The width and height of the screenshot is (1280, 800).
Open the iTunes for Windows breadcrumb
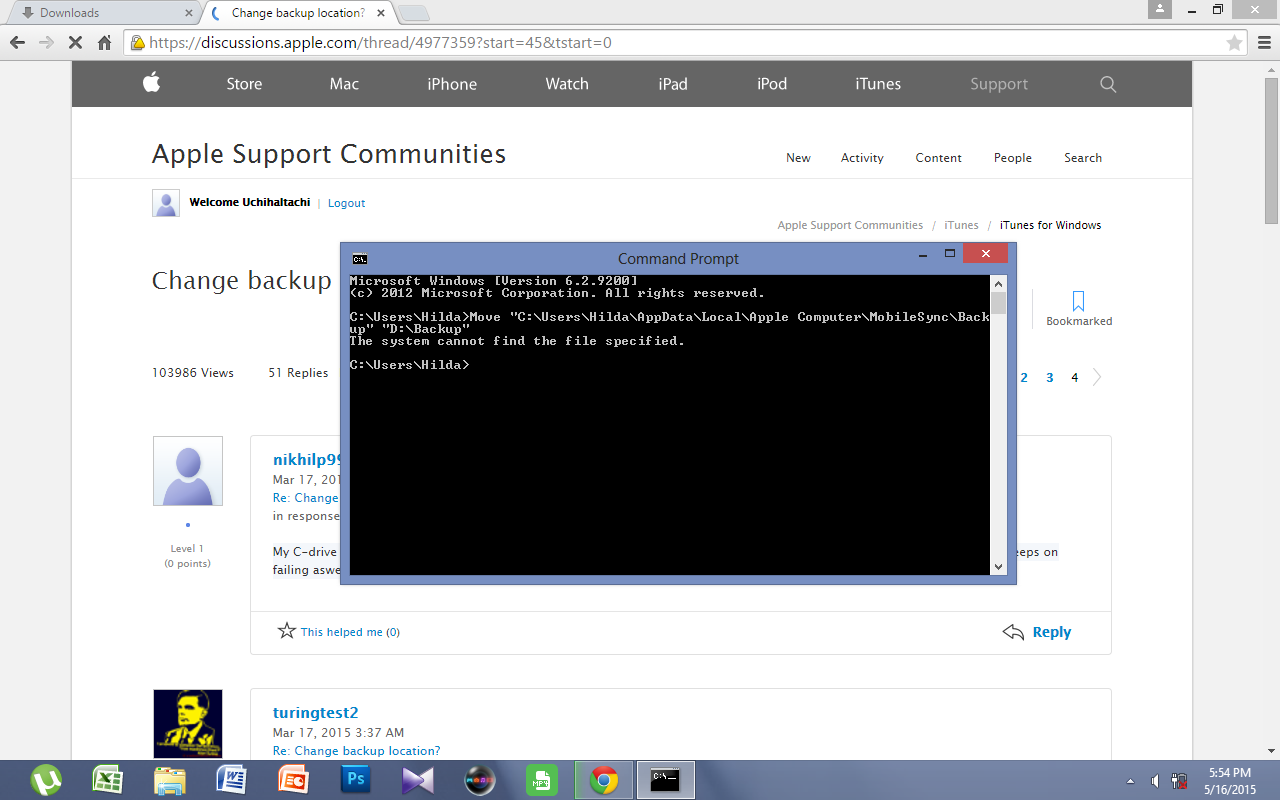pos(1051,225)
